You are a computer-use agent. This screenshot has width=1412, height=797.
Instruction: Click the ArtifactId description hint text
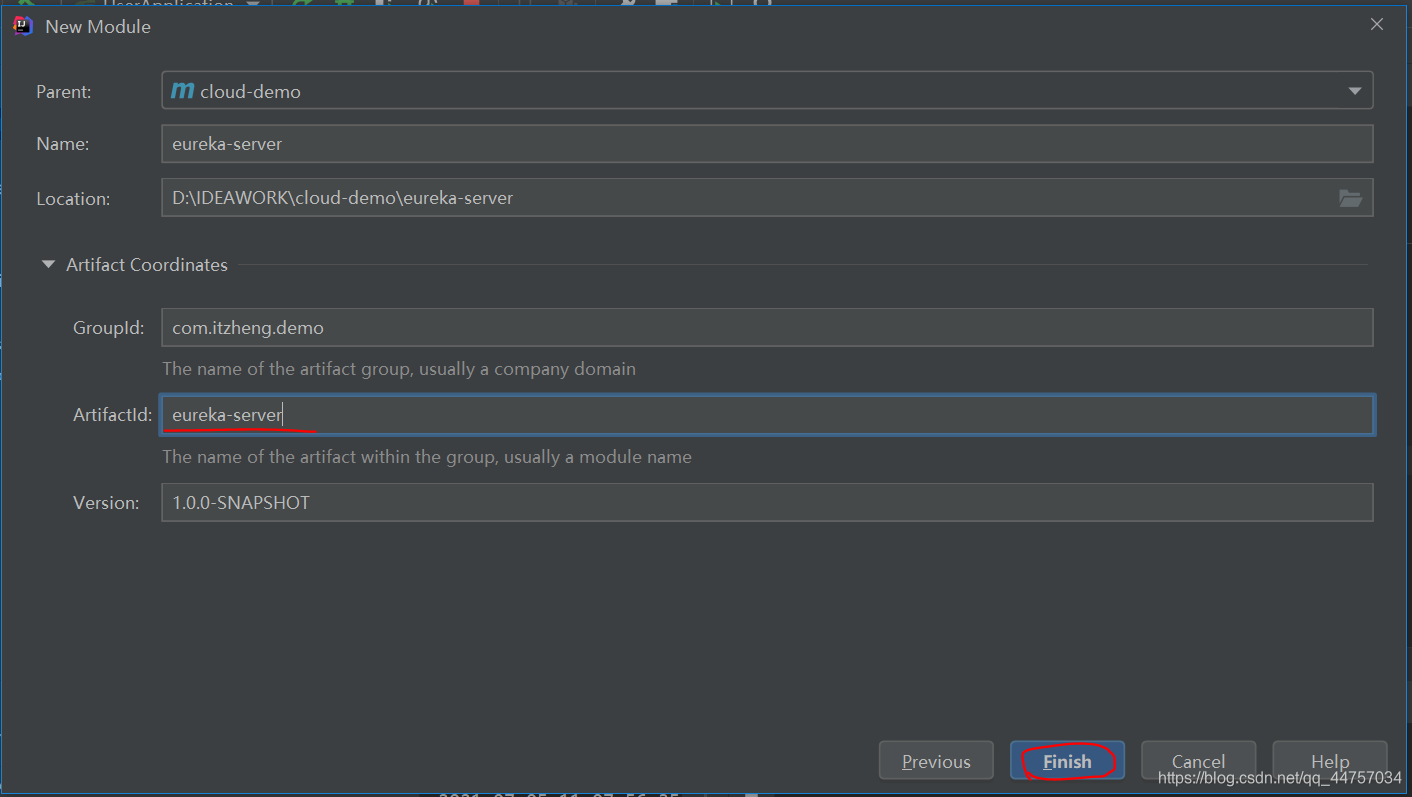(427, 457)
